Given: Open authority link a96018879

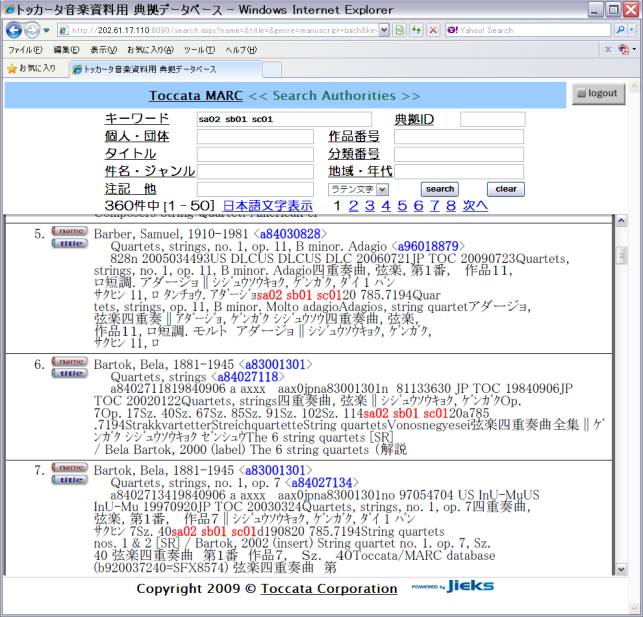Looking at the screenshot, I should 428,246.
